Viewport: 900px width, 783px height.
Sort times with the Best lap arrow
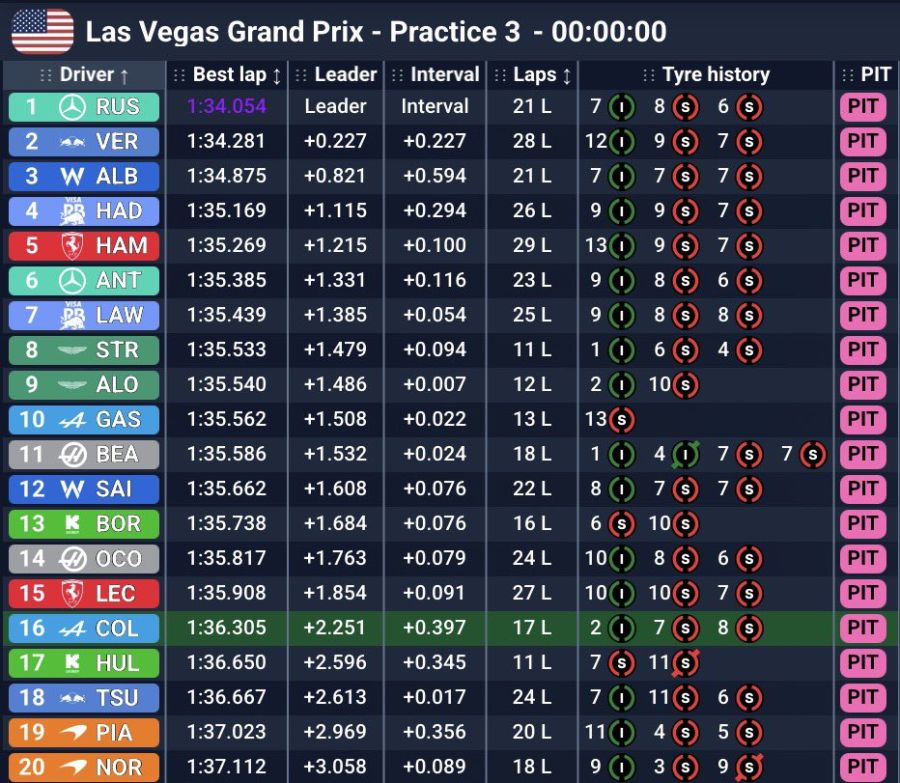click(279, 74)
